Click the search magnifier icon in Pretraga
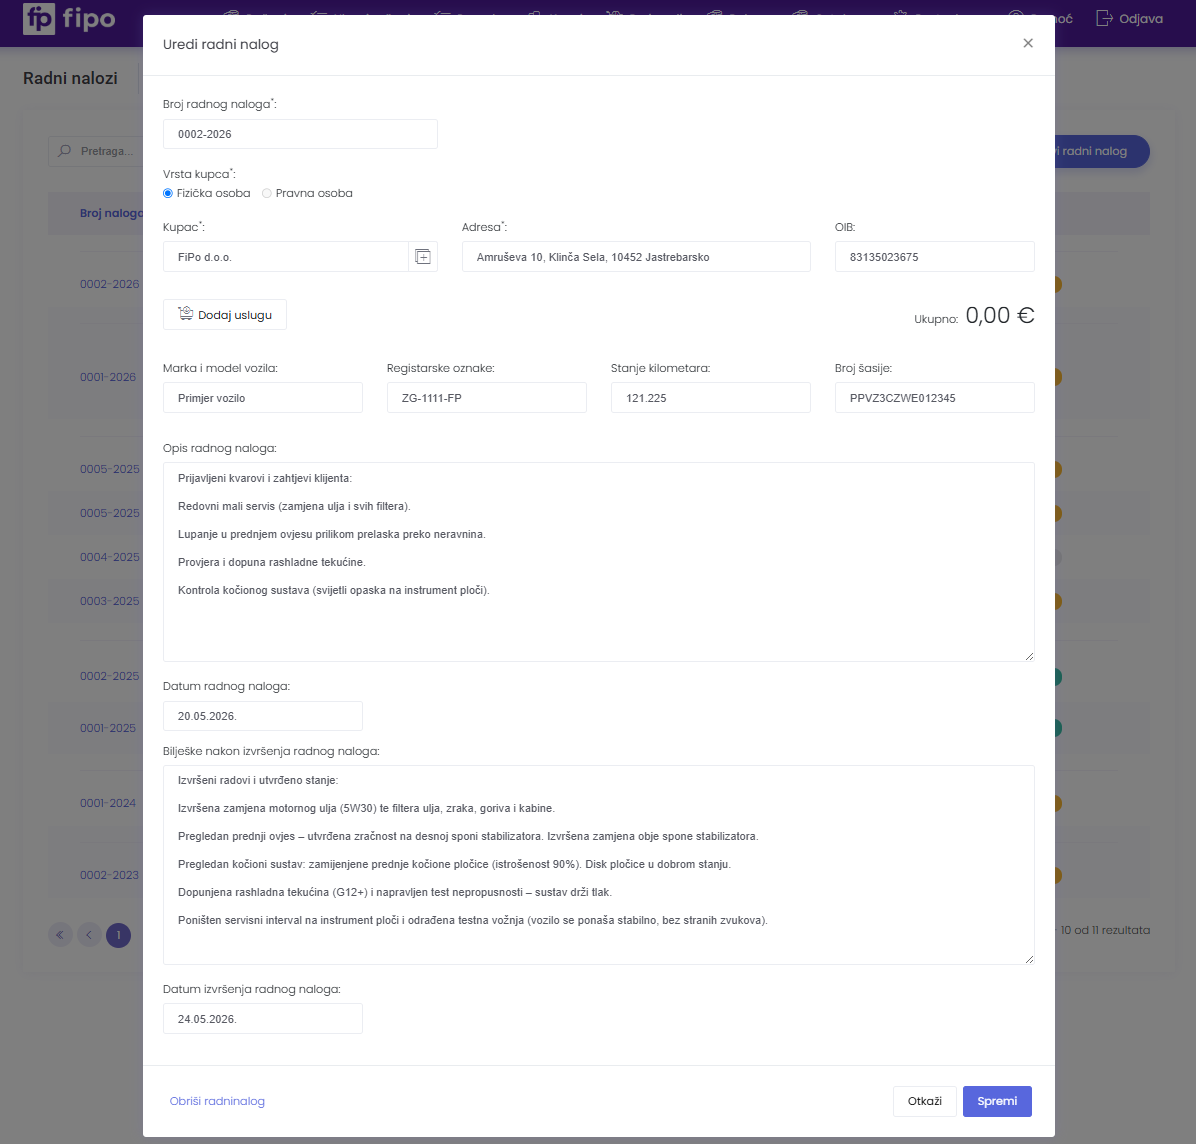This screenshot has height=1144, width=1196. pos(65,151)
